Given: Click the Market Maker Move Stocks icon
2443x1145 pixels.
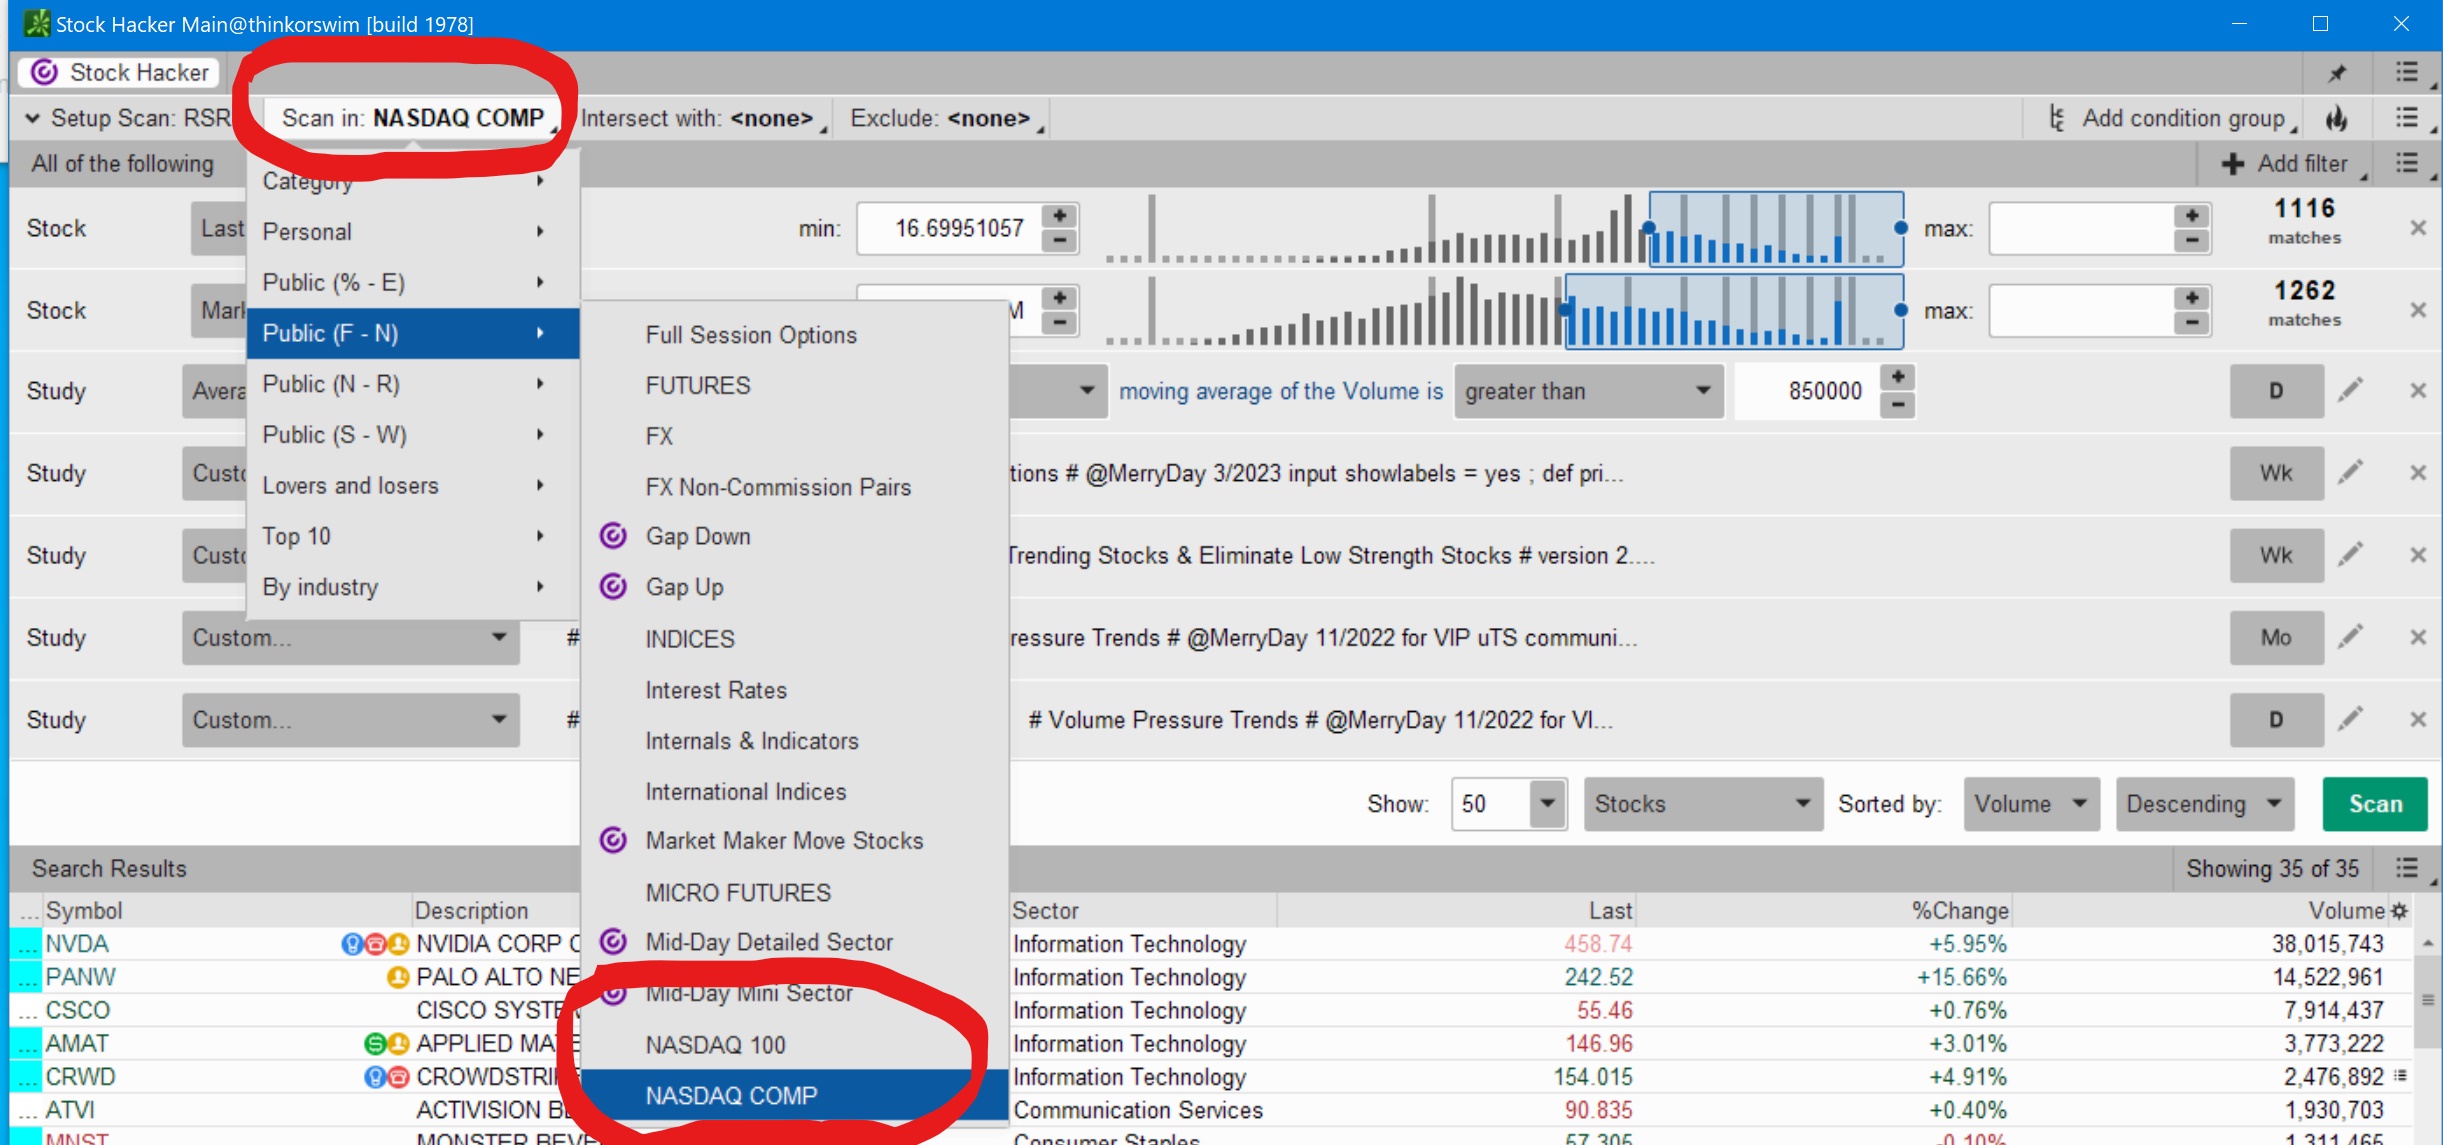Looking at the screenshot, I should click(617, 841).
